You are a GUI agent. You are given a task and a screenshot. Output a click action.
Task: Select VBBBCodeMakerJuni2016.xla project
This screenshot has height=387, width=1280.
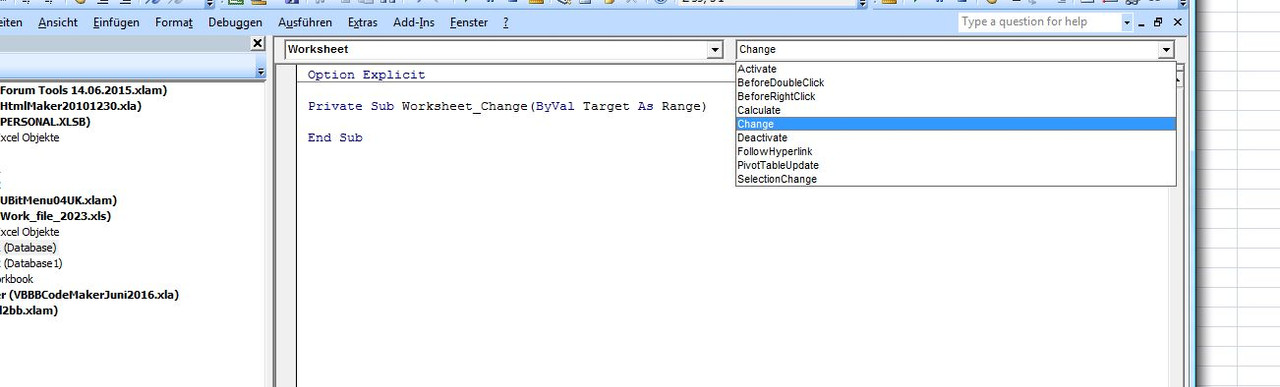pos(89,295)
